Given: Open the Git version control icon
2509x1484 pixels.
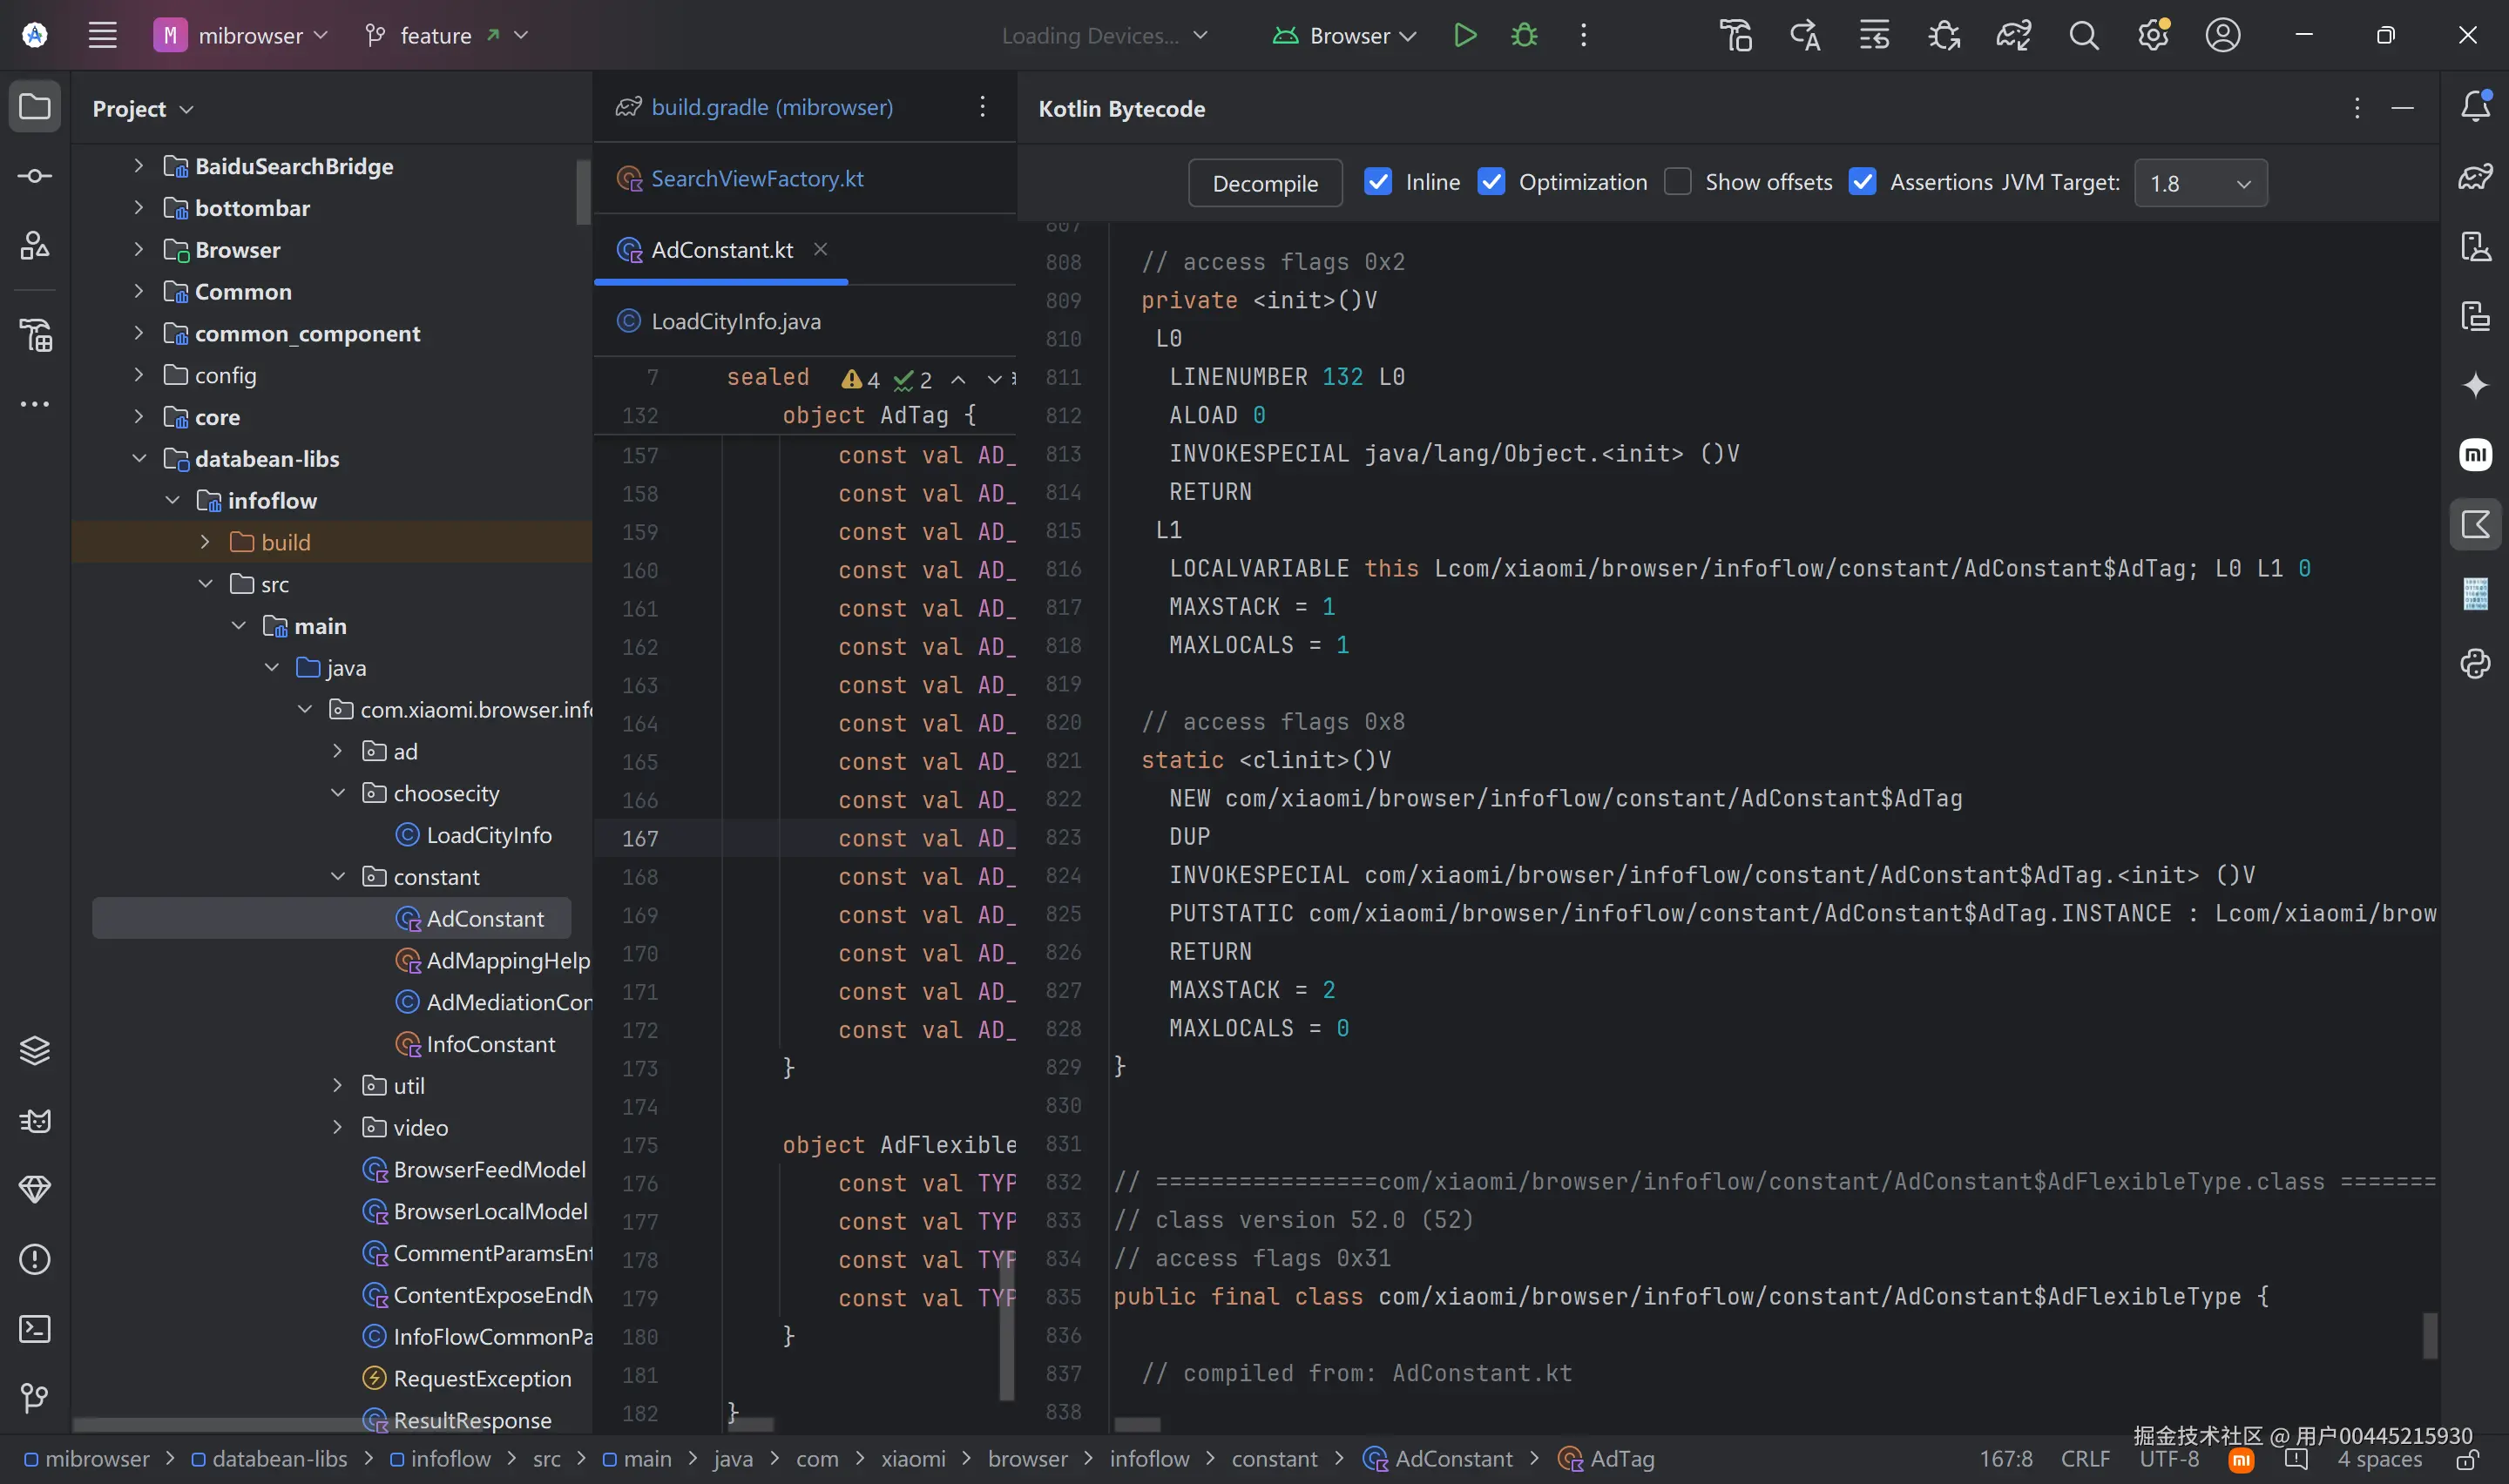Looking at the screenshot, I should pyautogui.click(x=35, y=1398).
